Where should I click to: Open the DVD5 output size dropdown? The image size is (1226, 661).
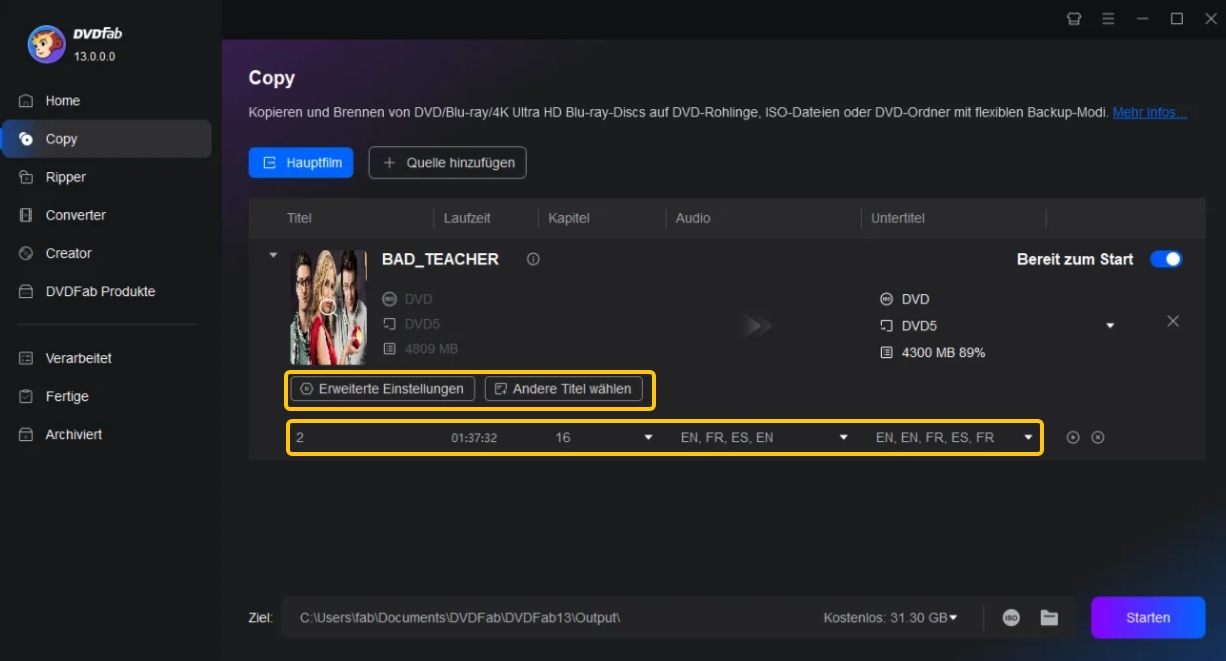pyautogui.click(x=1110, y=326)
